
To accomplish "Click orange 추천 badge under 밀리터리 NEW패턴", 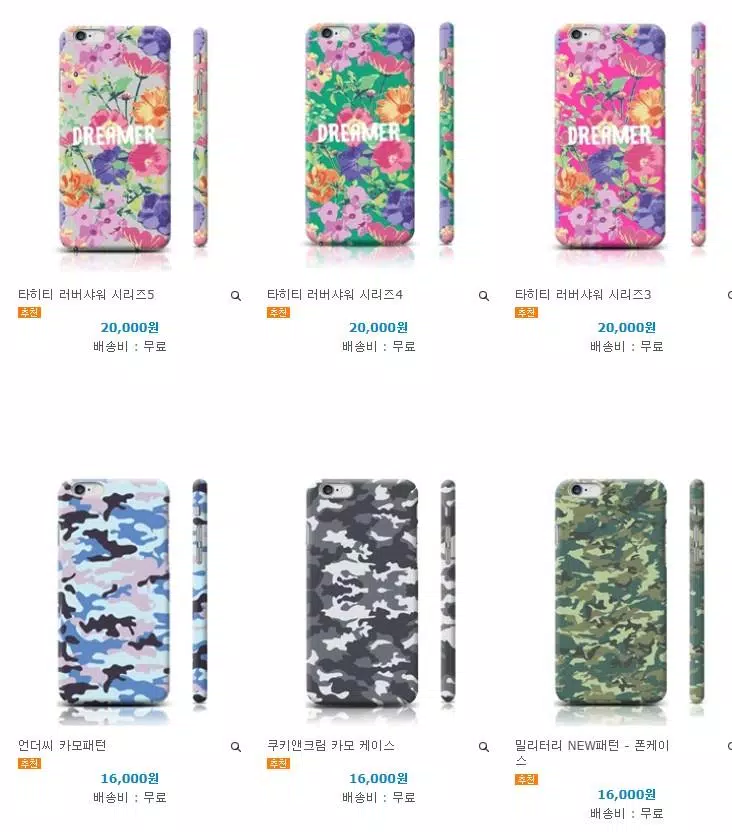I will coord(526,779).
